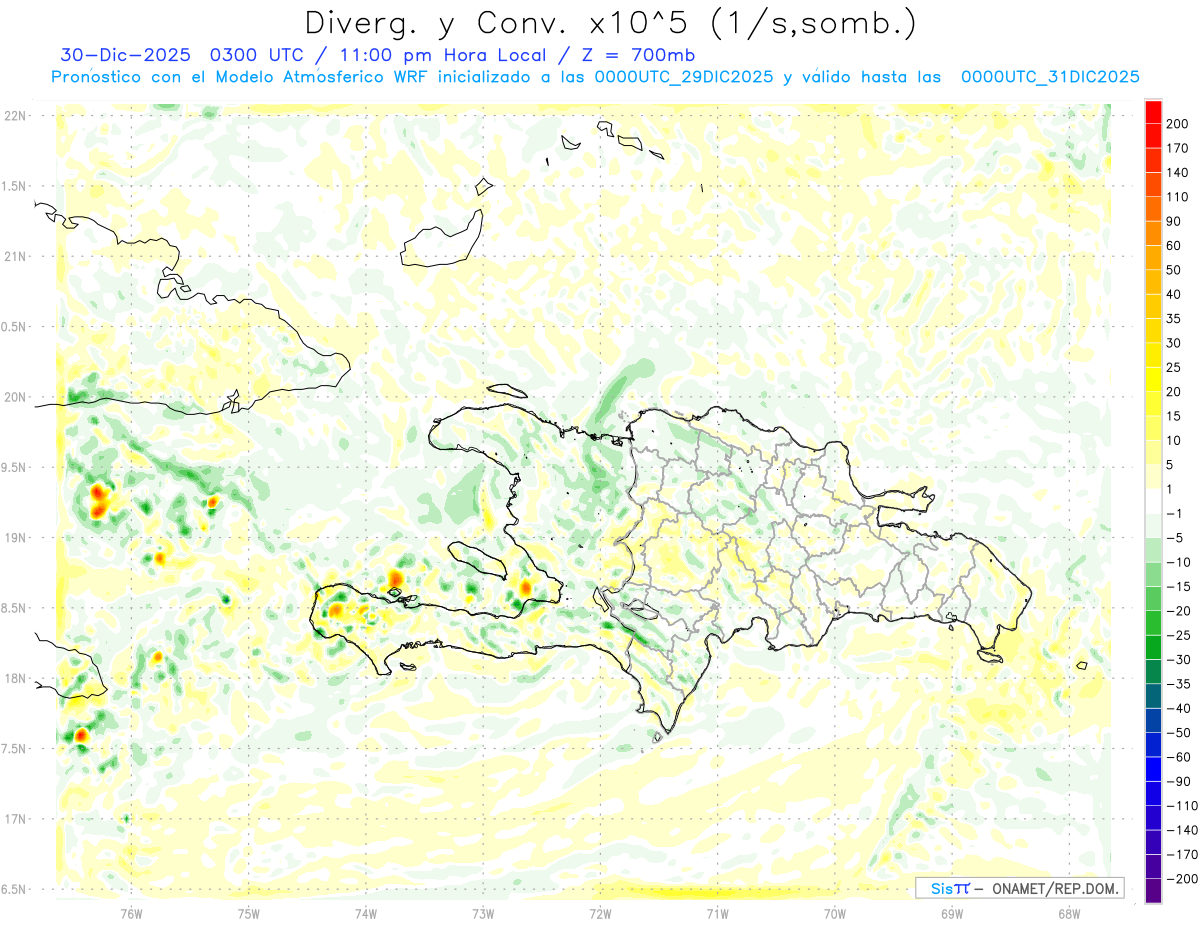
Task: Click the longitude label '76W'
Action: tap(131, 912)
